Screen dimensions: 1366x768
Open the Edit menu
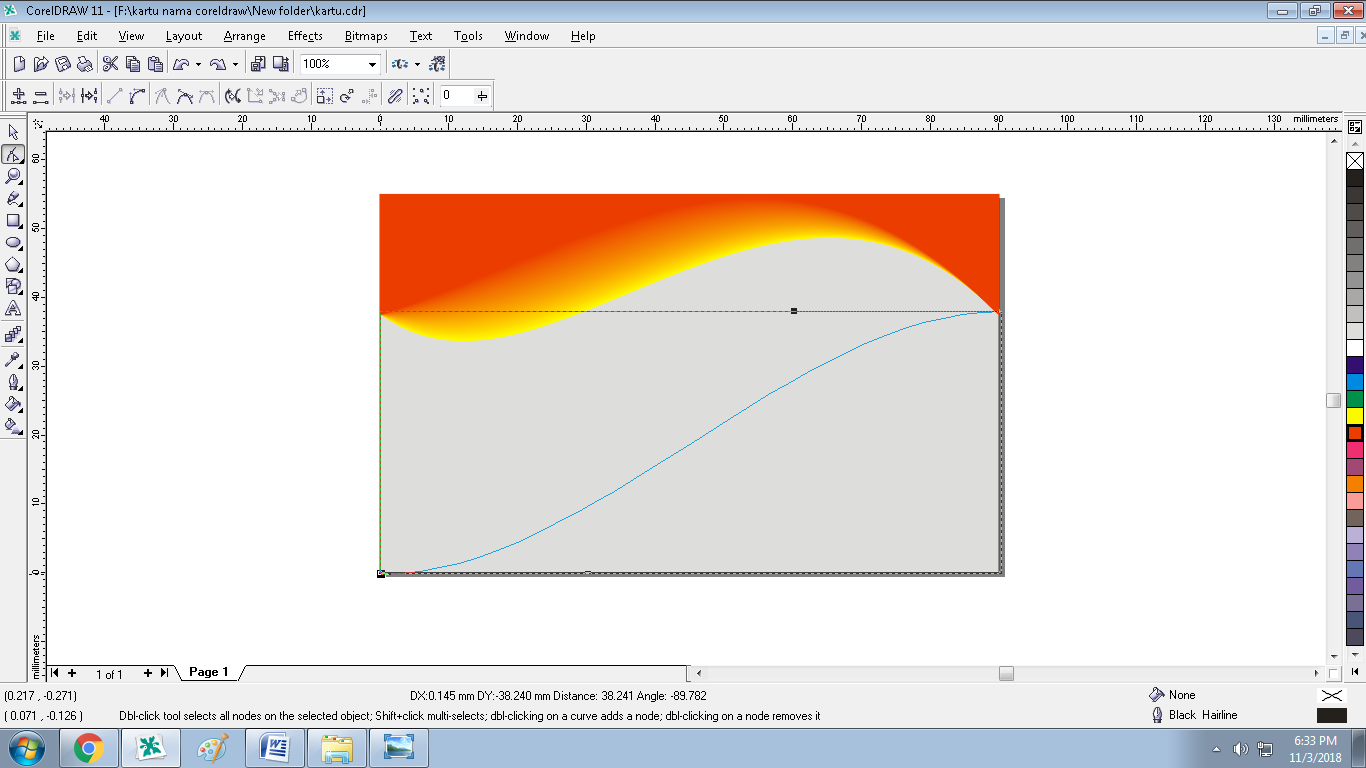tap(87, 36)
